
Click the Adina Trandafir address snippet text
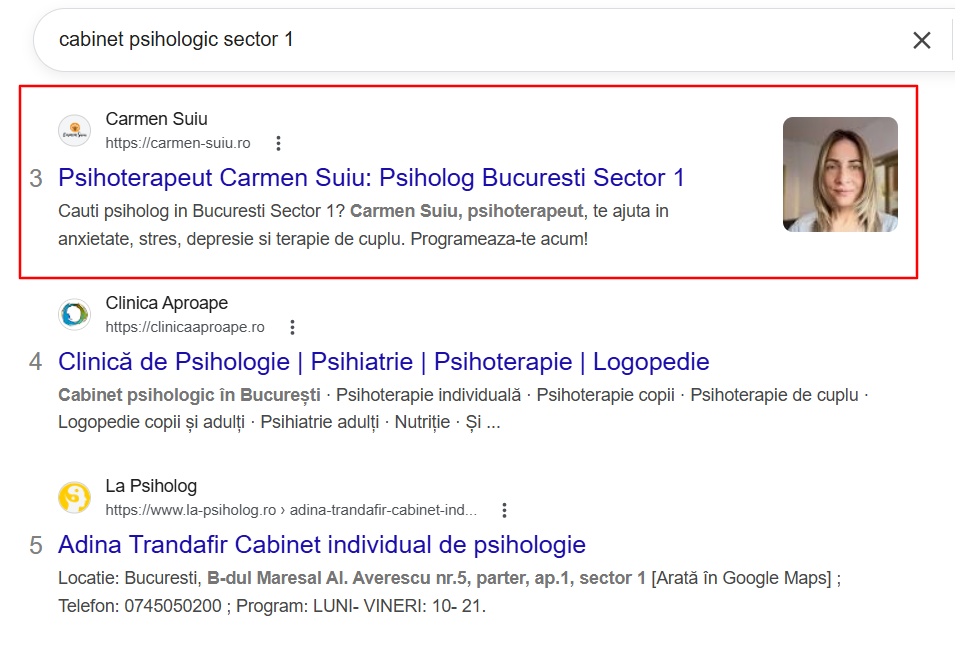pyautogui.click(x=449, y=592)
